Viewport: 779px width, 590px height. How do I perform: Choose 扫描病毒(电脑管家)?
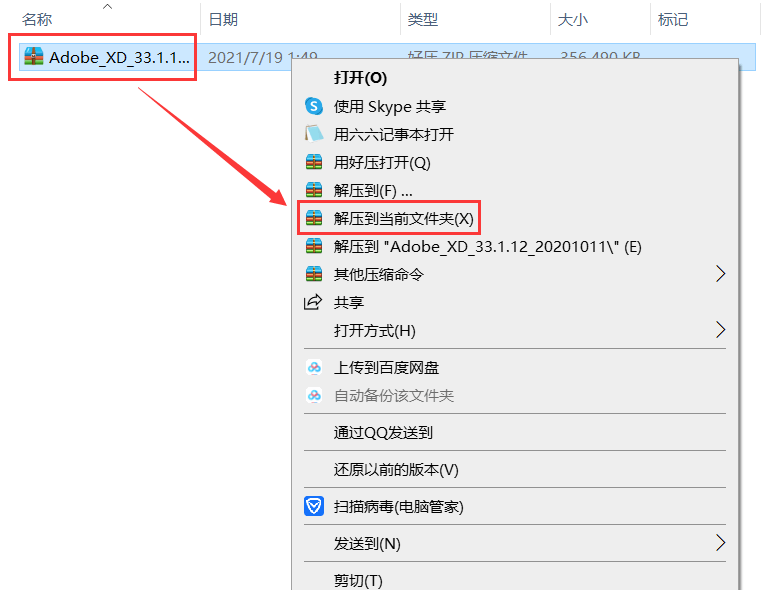(x=398, y=507)
